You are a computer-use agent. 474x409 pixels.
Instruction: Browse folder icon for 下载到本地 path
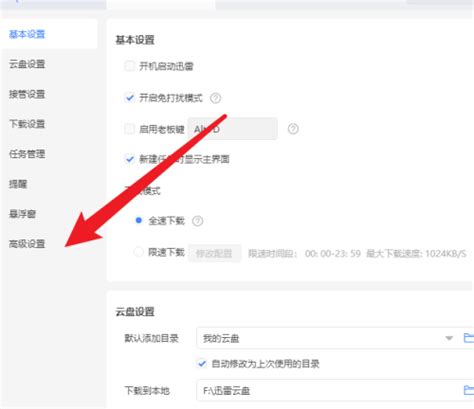coord(469,390)
